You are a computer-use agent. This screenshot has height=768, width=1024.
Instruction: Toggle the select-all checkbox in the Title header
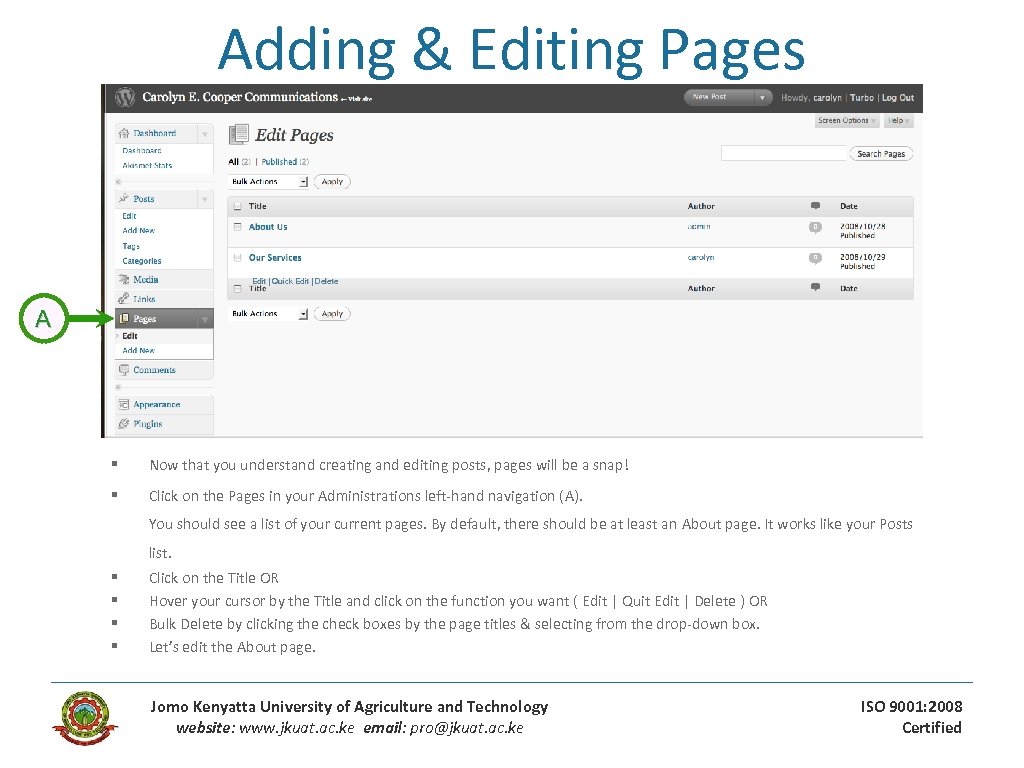pyautogui.click(x=237, y=206)
